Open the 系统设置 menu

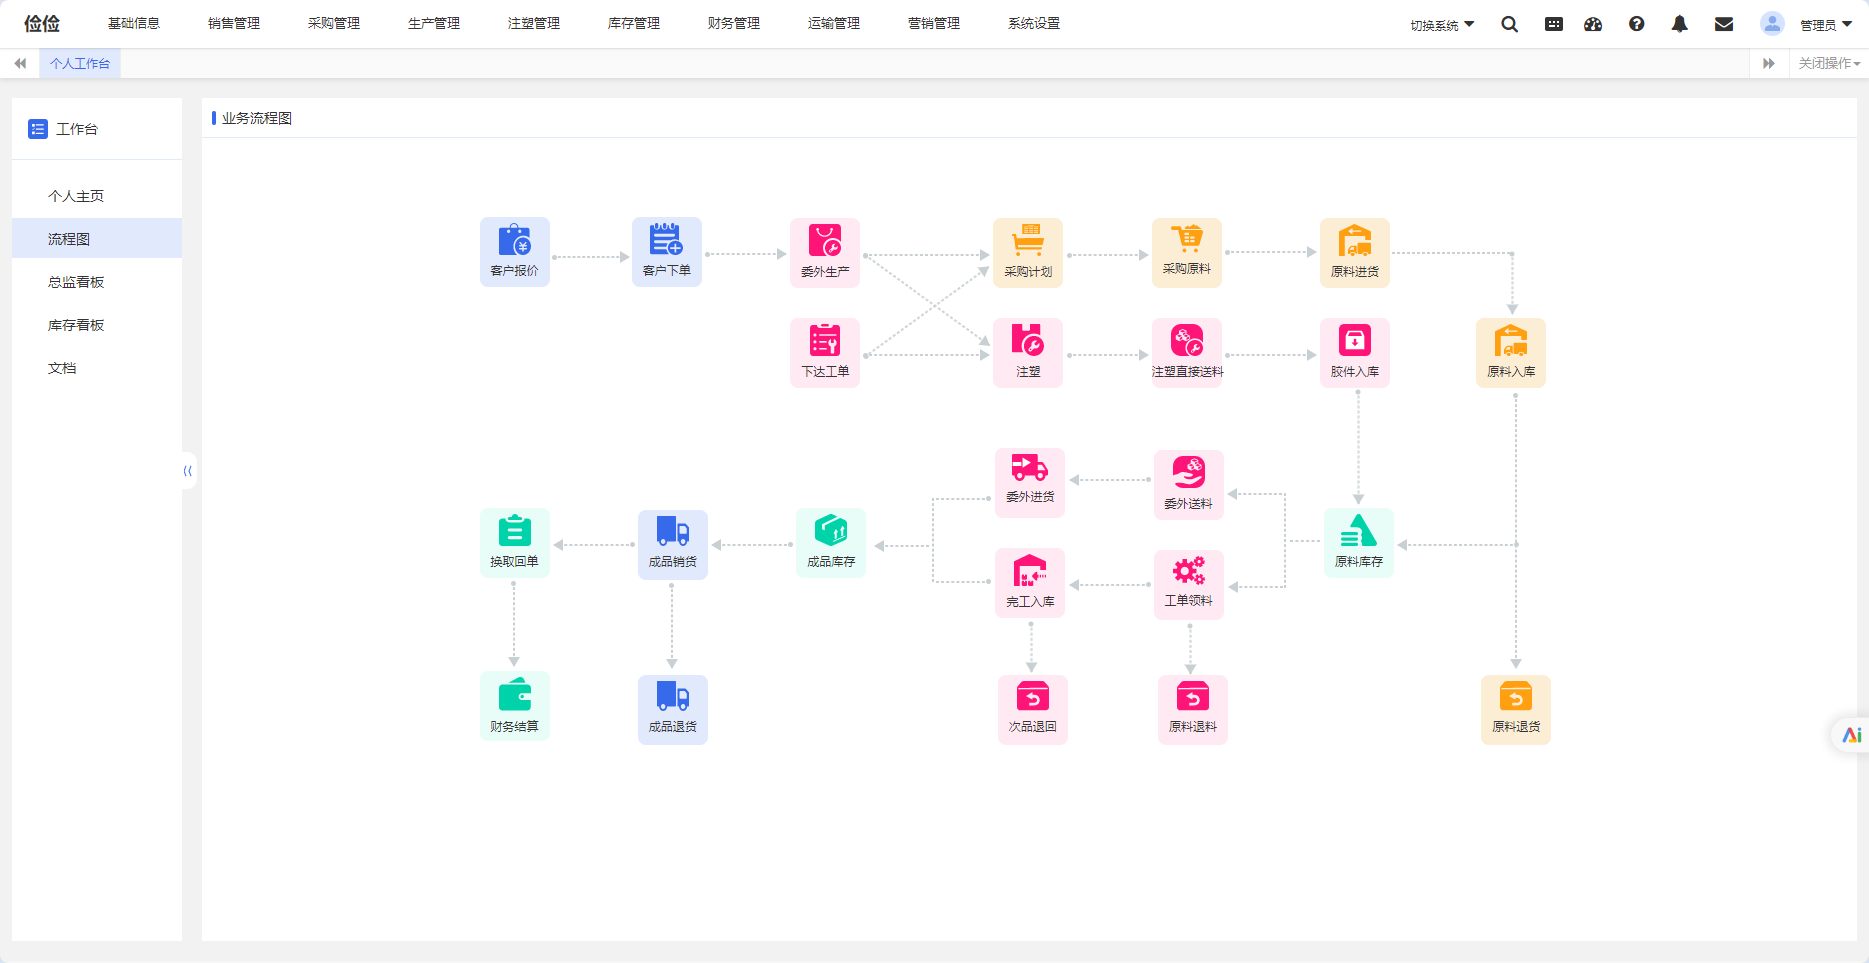pos(1034,23)
